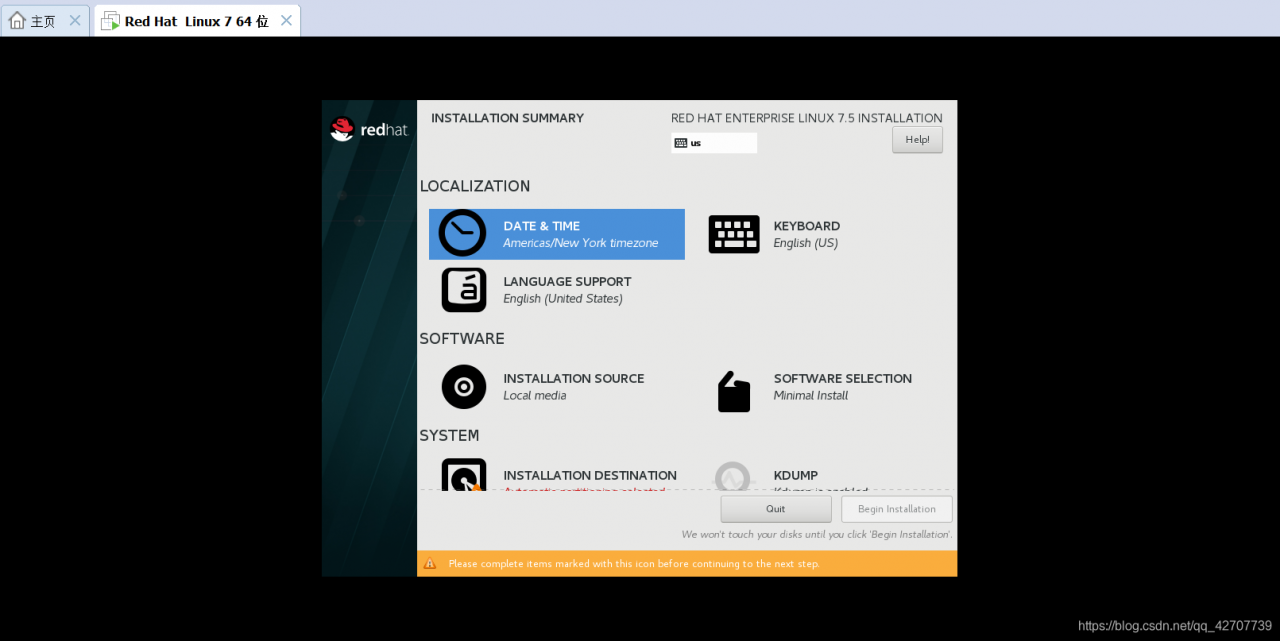Click the Help! button
The image size is (1280, 641).
(x=917, y=140)
